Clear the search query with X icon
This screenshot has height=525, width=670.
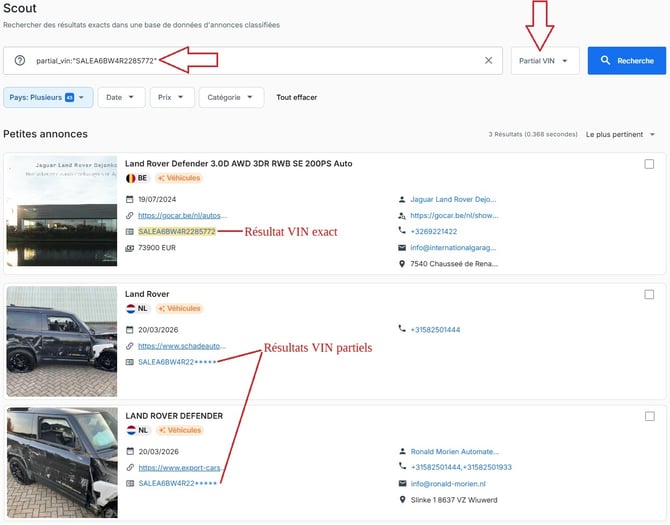pyautogui.click(x=488, y=61)
